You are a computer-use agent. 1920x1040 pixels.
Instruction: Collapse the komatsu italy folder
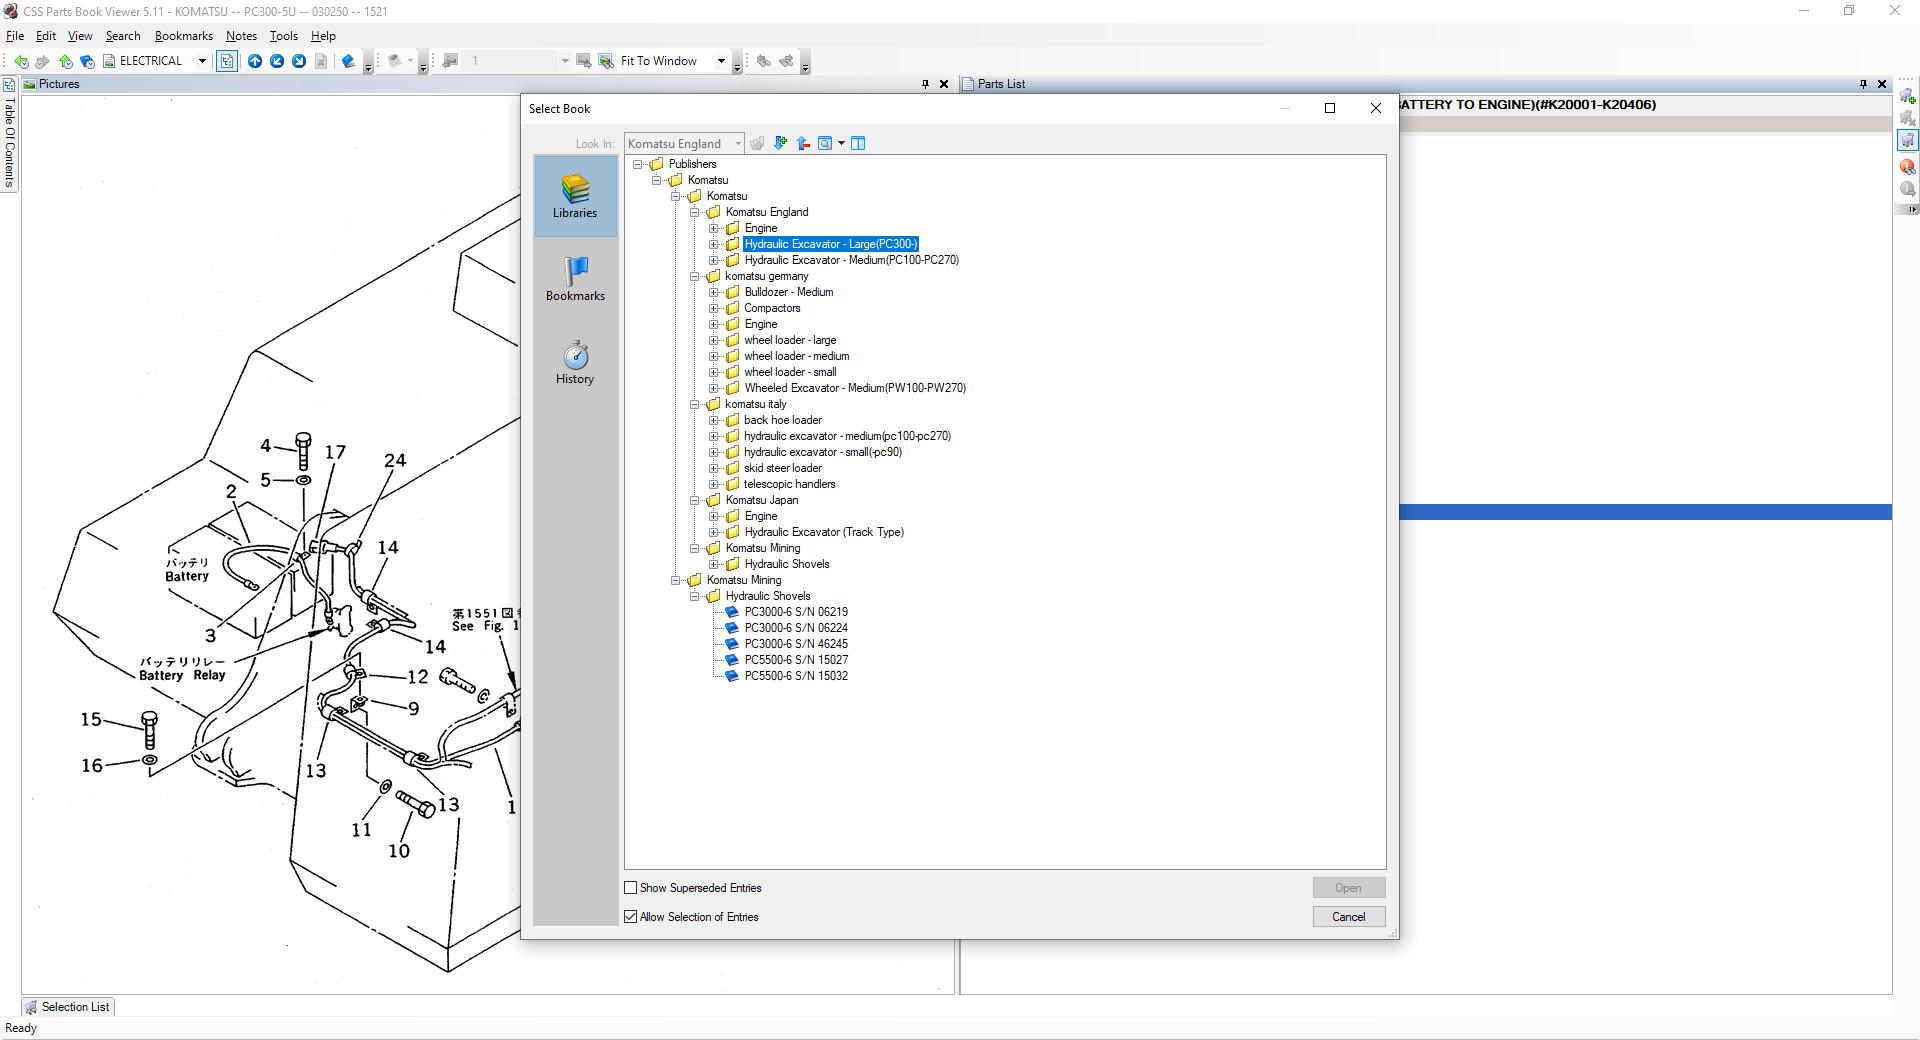695,404
